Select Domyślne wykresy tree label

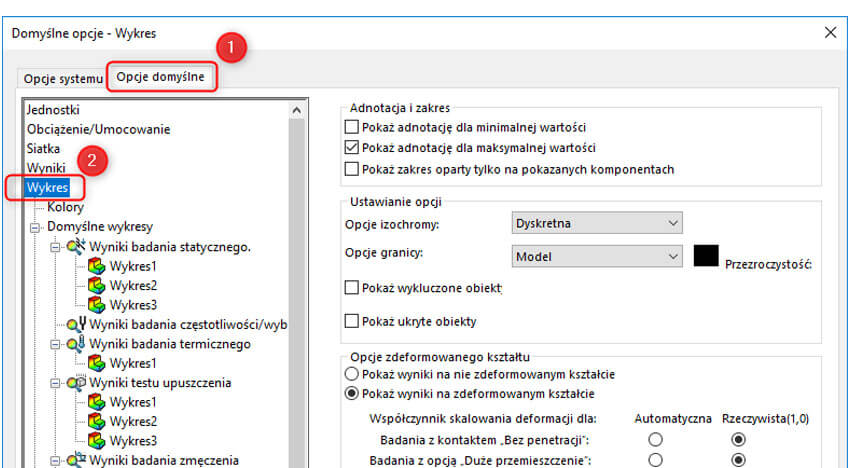[x=100, y=226]
